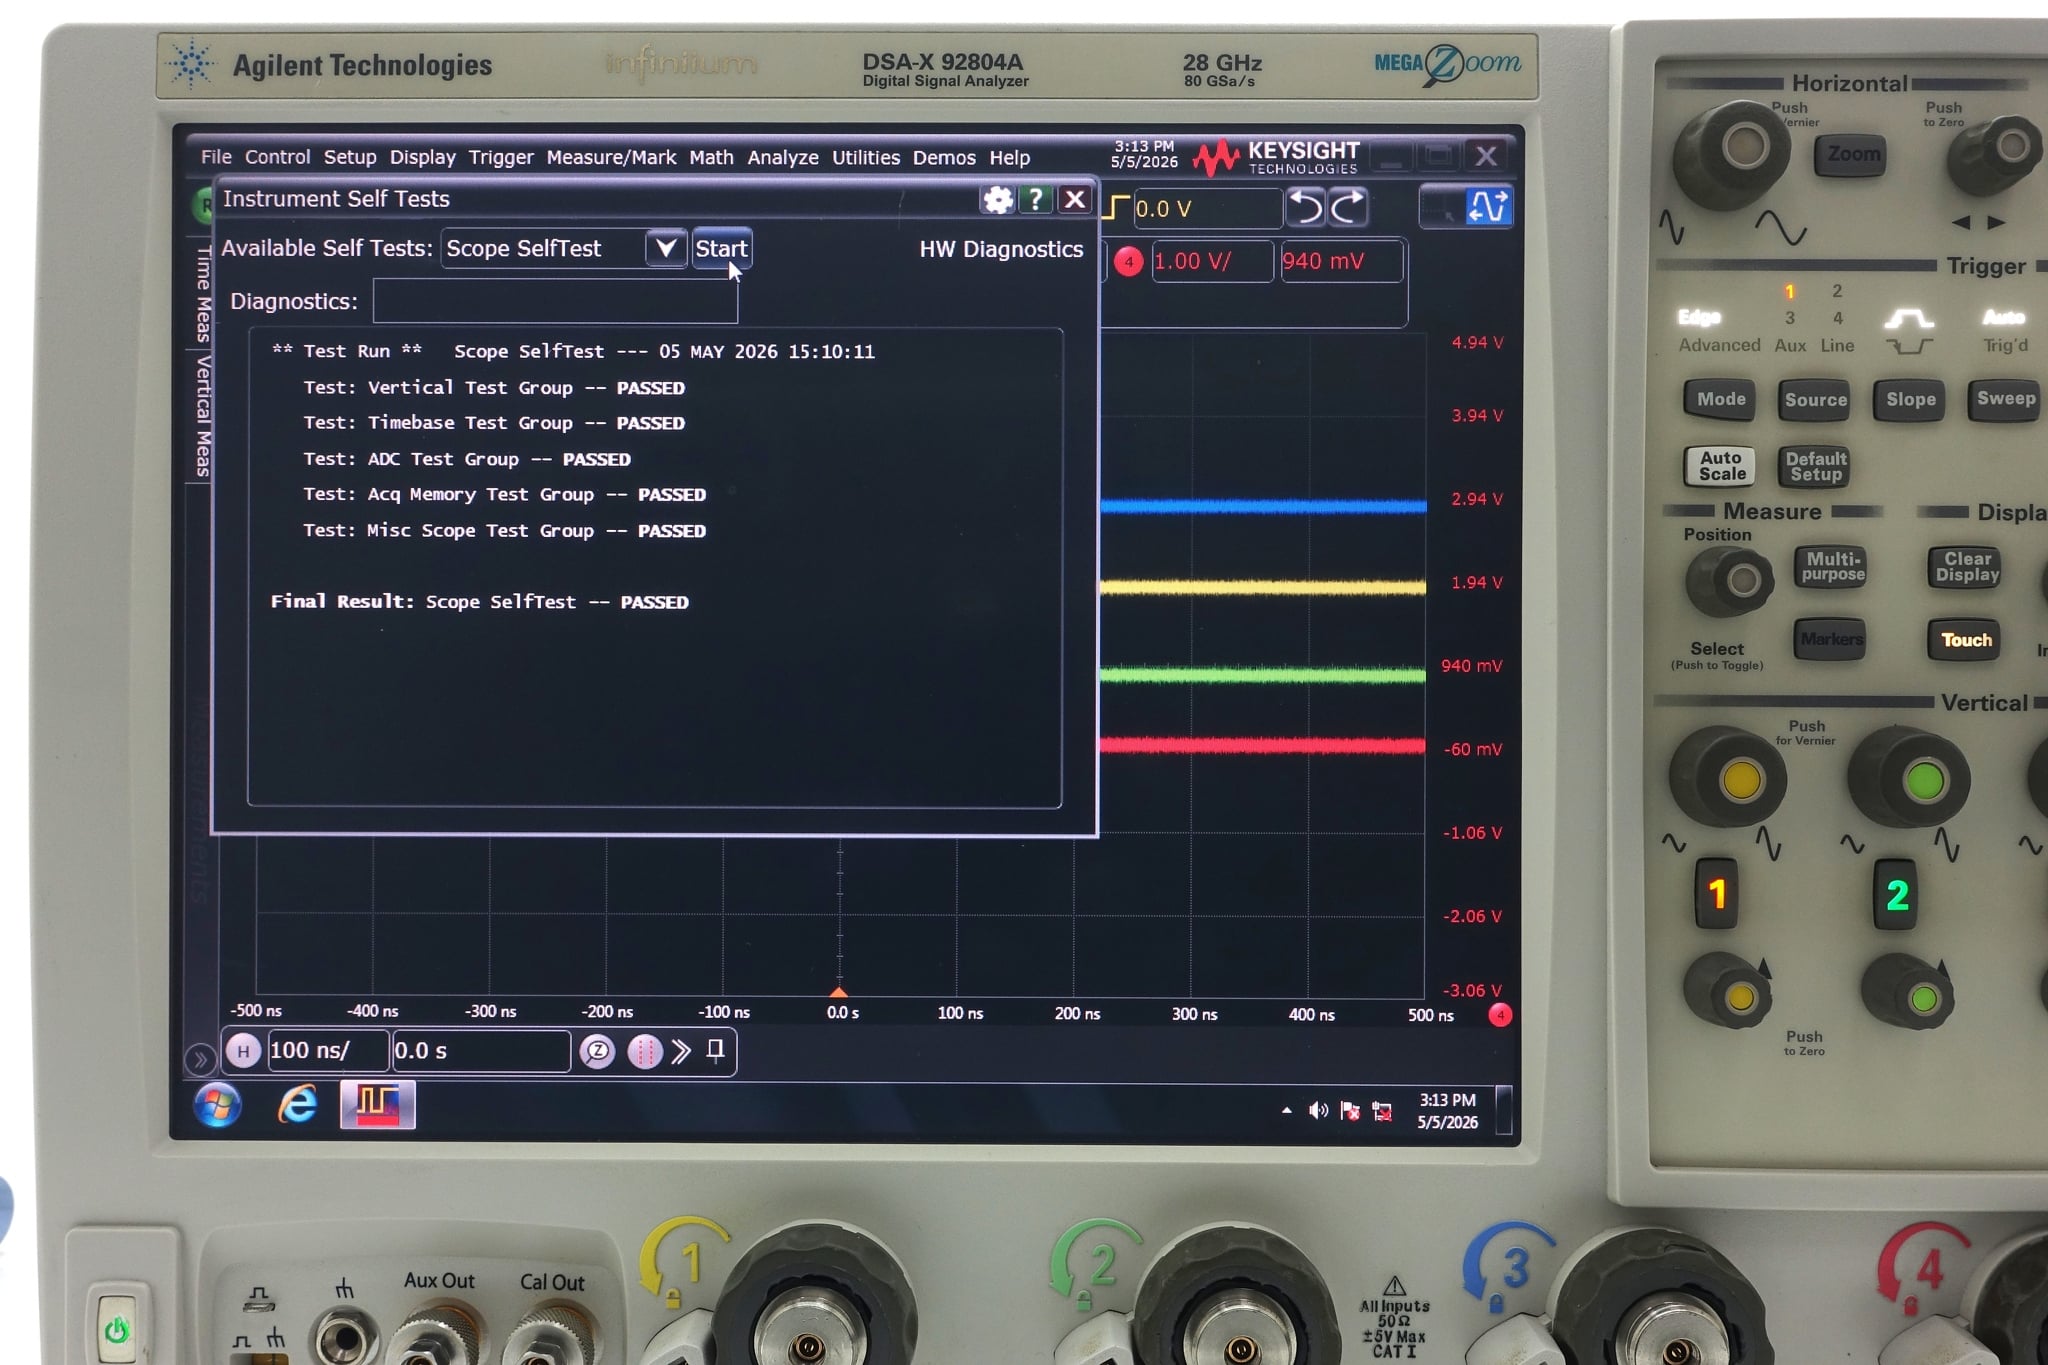Open the Display menu
The width and height of the screenshot is (2048, 1365).
tap(422, 157)
